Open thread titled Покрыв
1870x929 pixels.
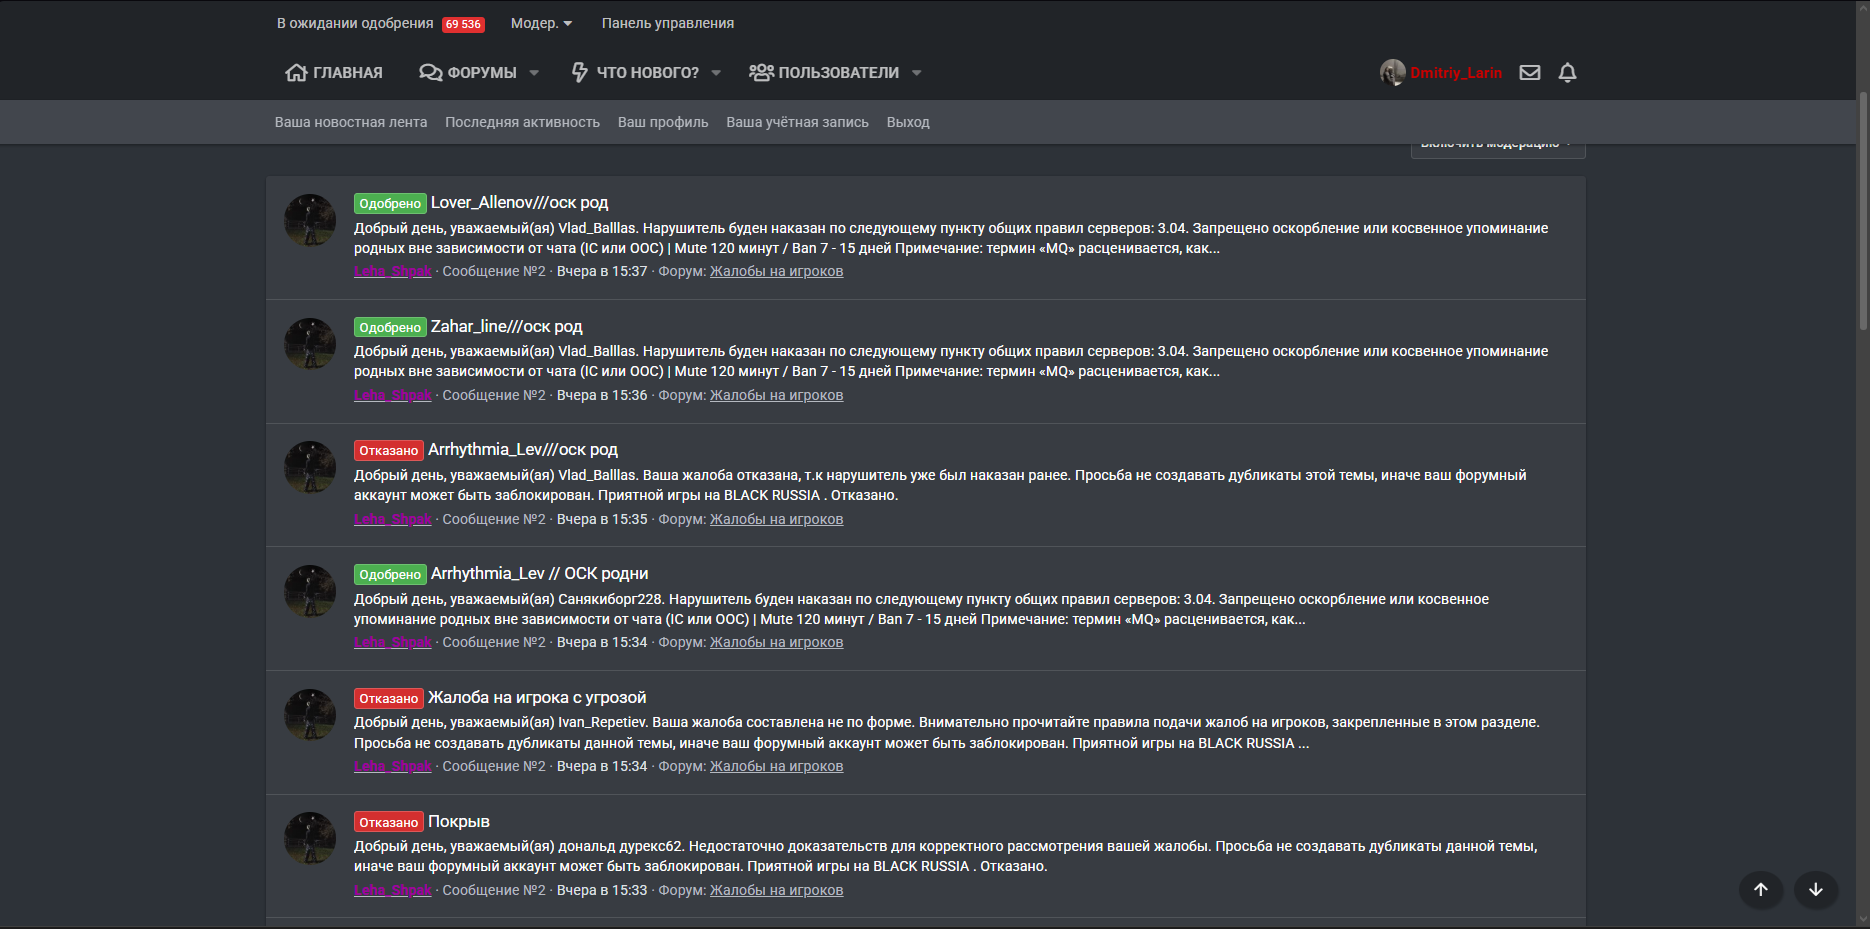(x=458, y=822)
